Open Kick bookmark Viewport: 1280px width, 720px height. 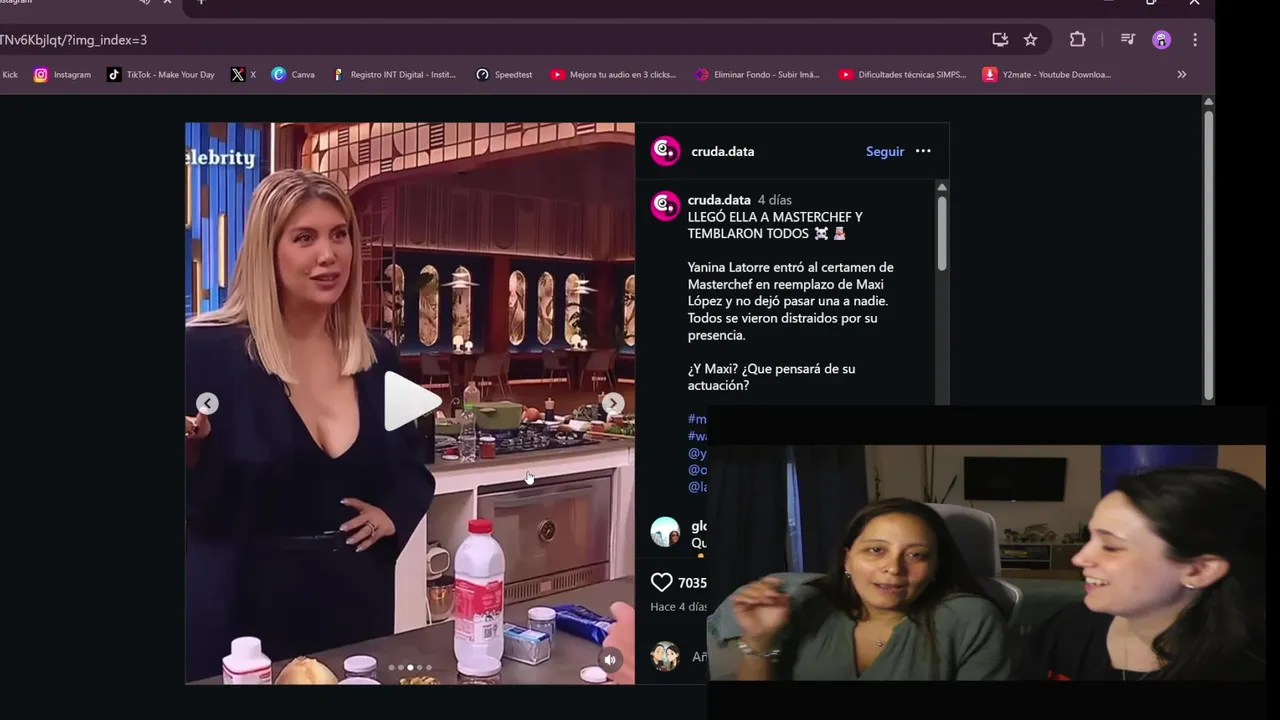tap(9, 74)
